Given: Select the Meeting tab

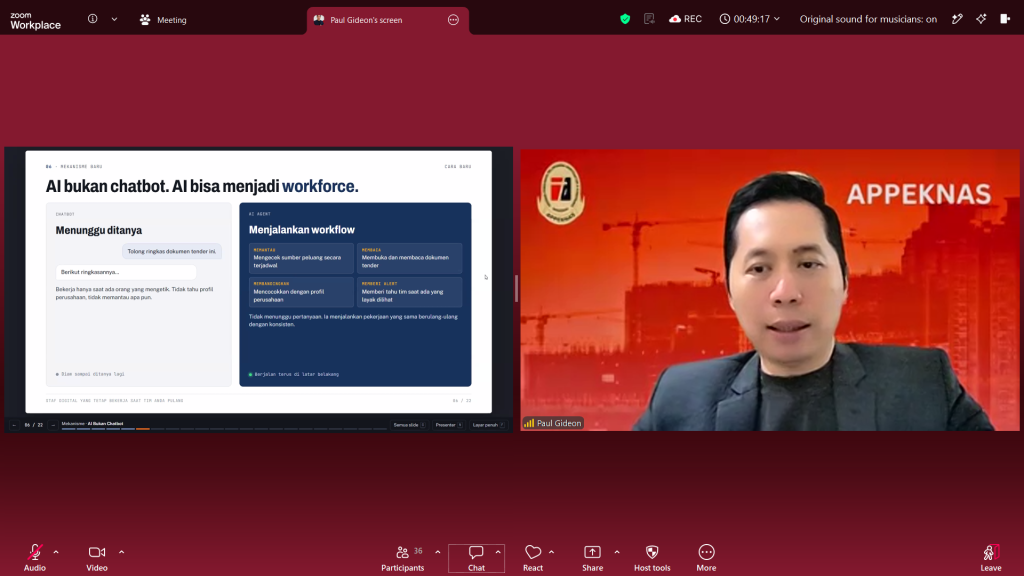Looking at the screenshot, I should tap(163, 20).
